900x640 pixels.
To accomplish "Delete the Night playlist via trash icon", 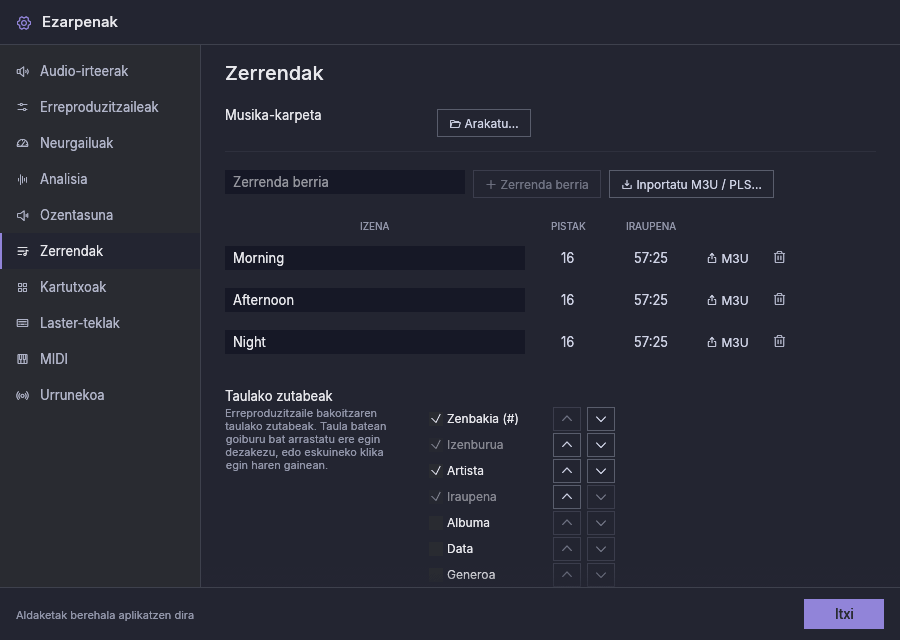I will coord(779,342).
